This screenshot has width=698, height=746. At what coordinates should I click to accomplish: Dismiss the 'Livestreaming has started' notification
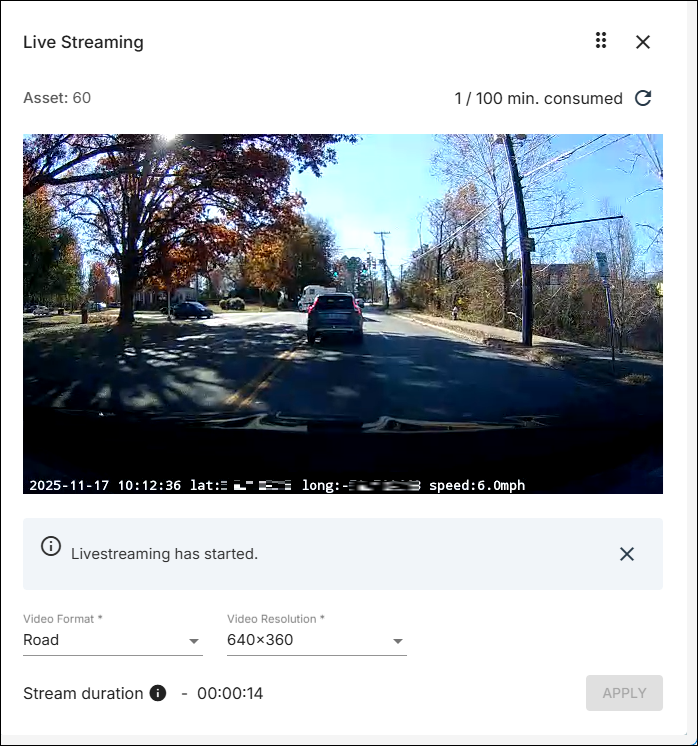pos(627,554)
